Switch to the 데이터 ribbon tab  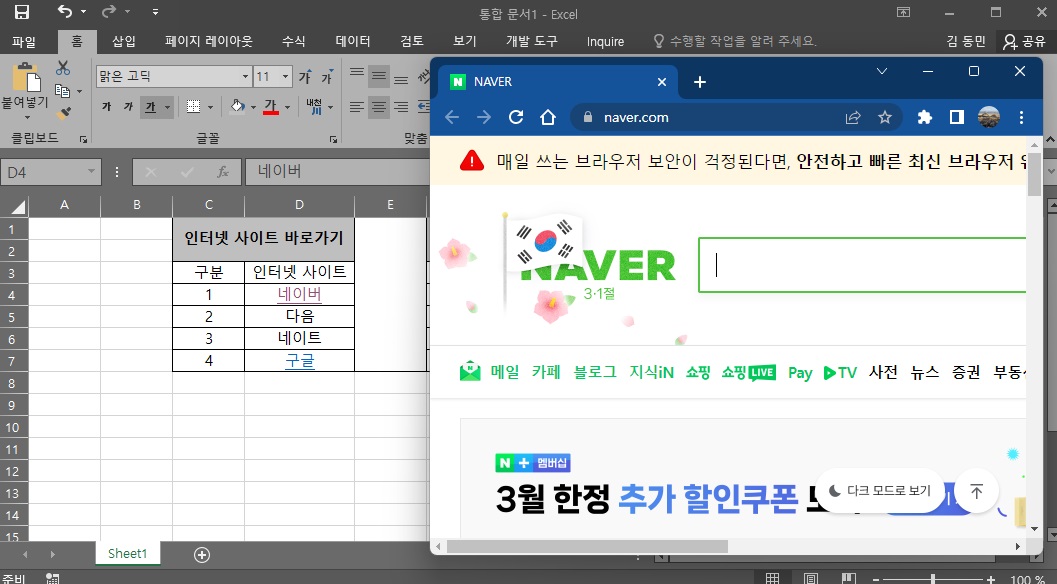(x=353, y=42)
